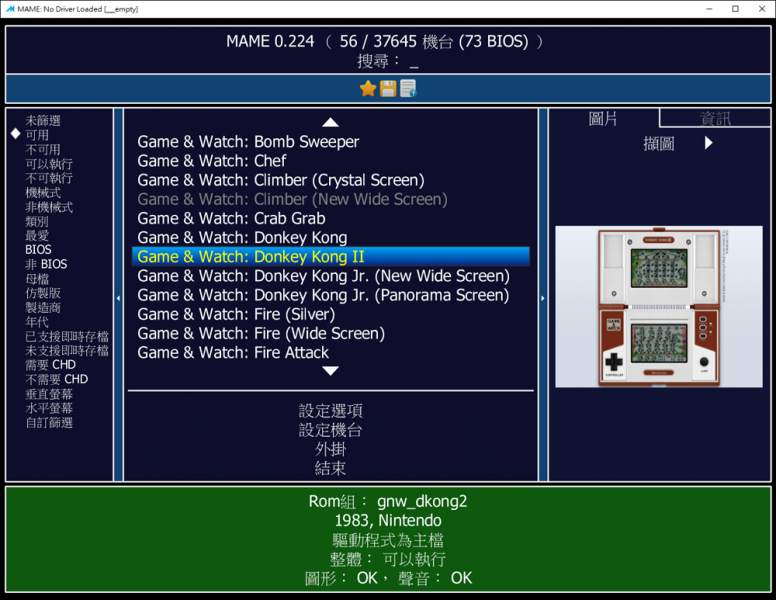
Task: Select the 可用 filter
Action: pyautogui.click(x=37, y=135)
